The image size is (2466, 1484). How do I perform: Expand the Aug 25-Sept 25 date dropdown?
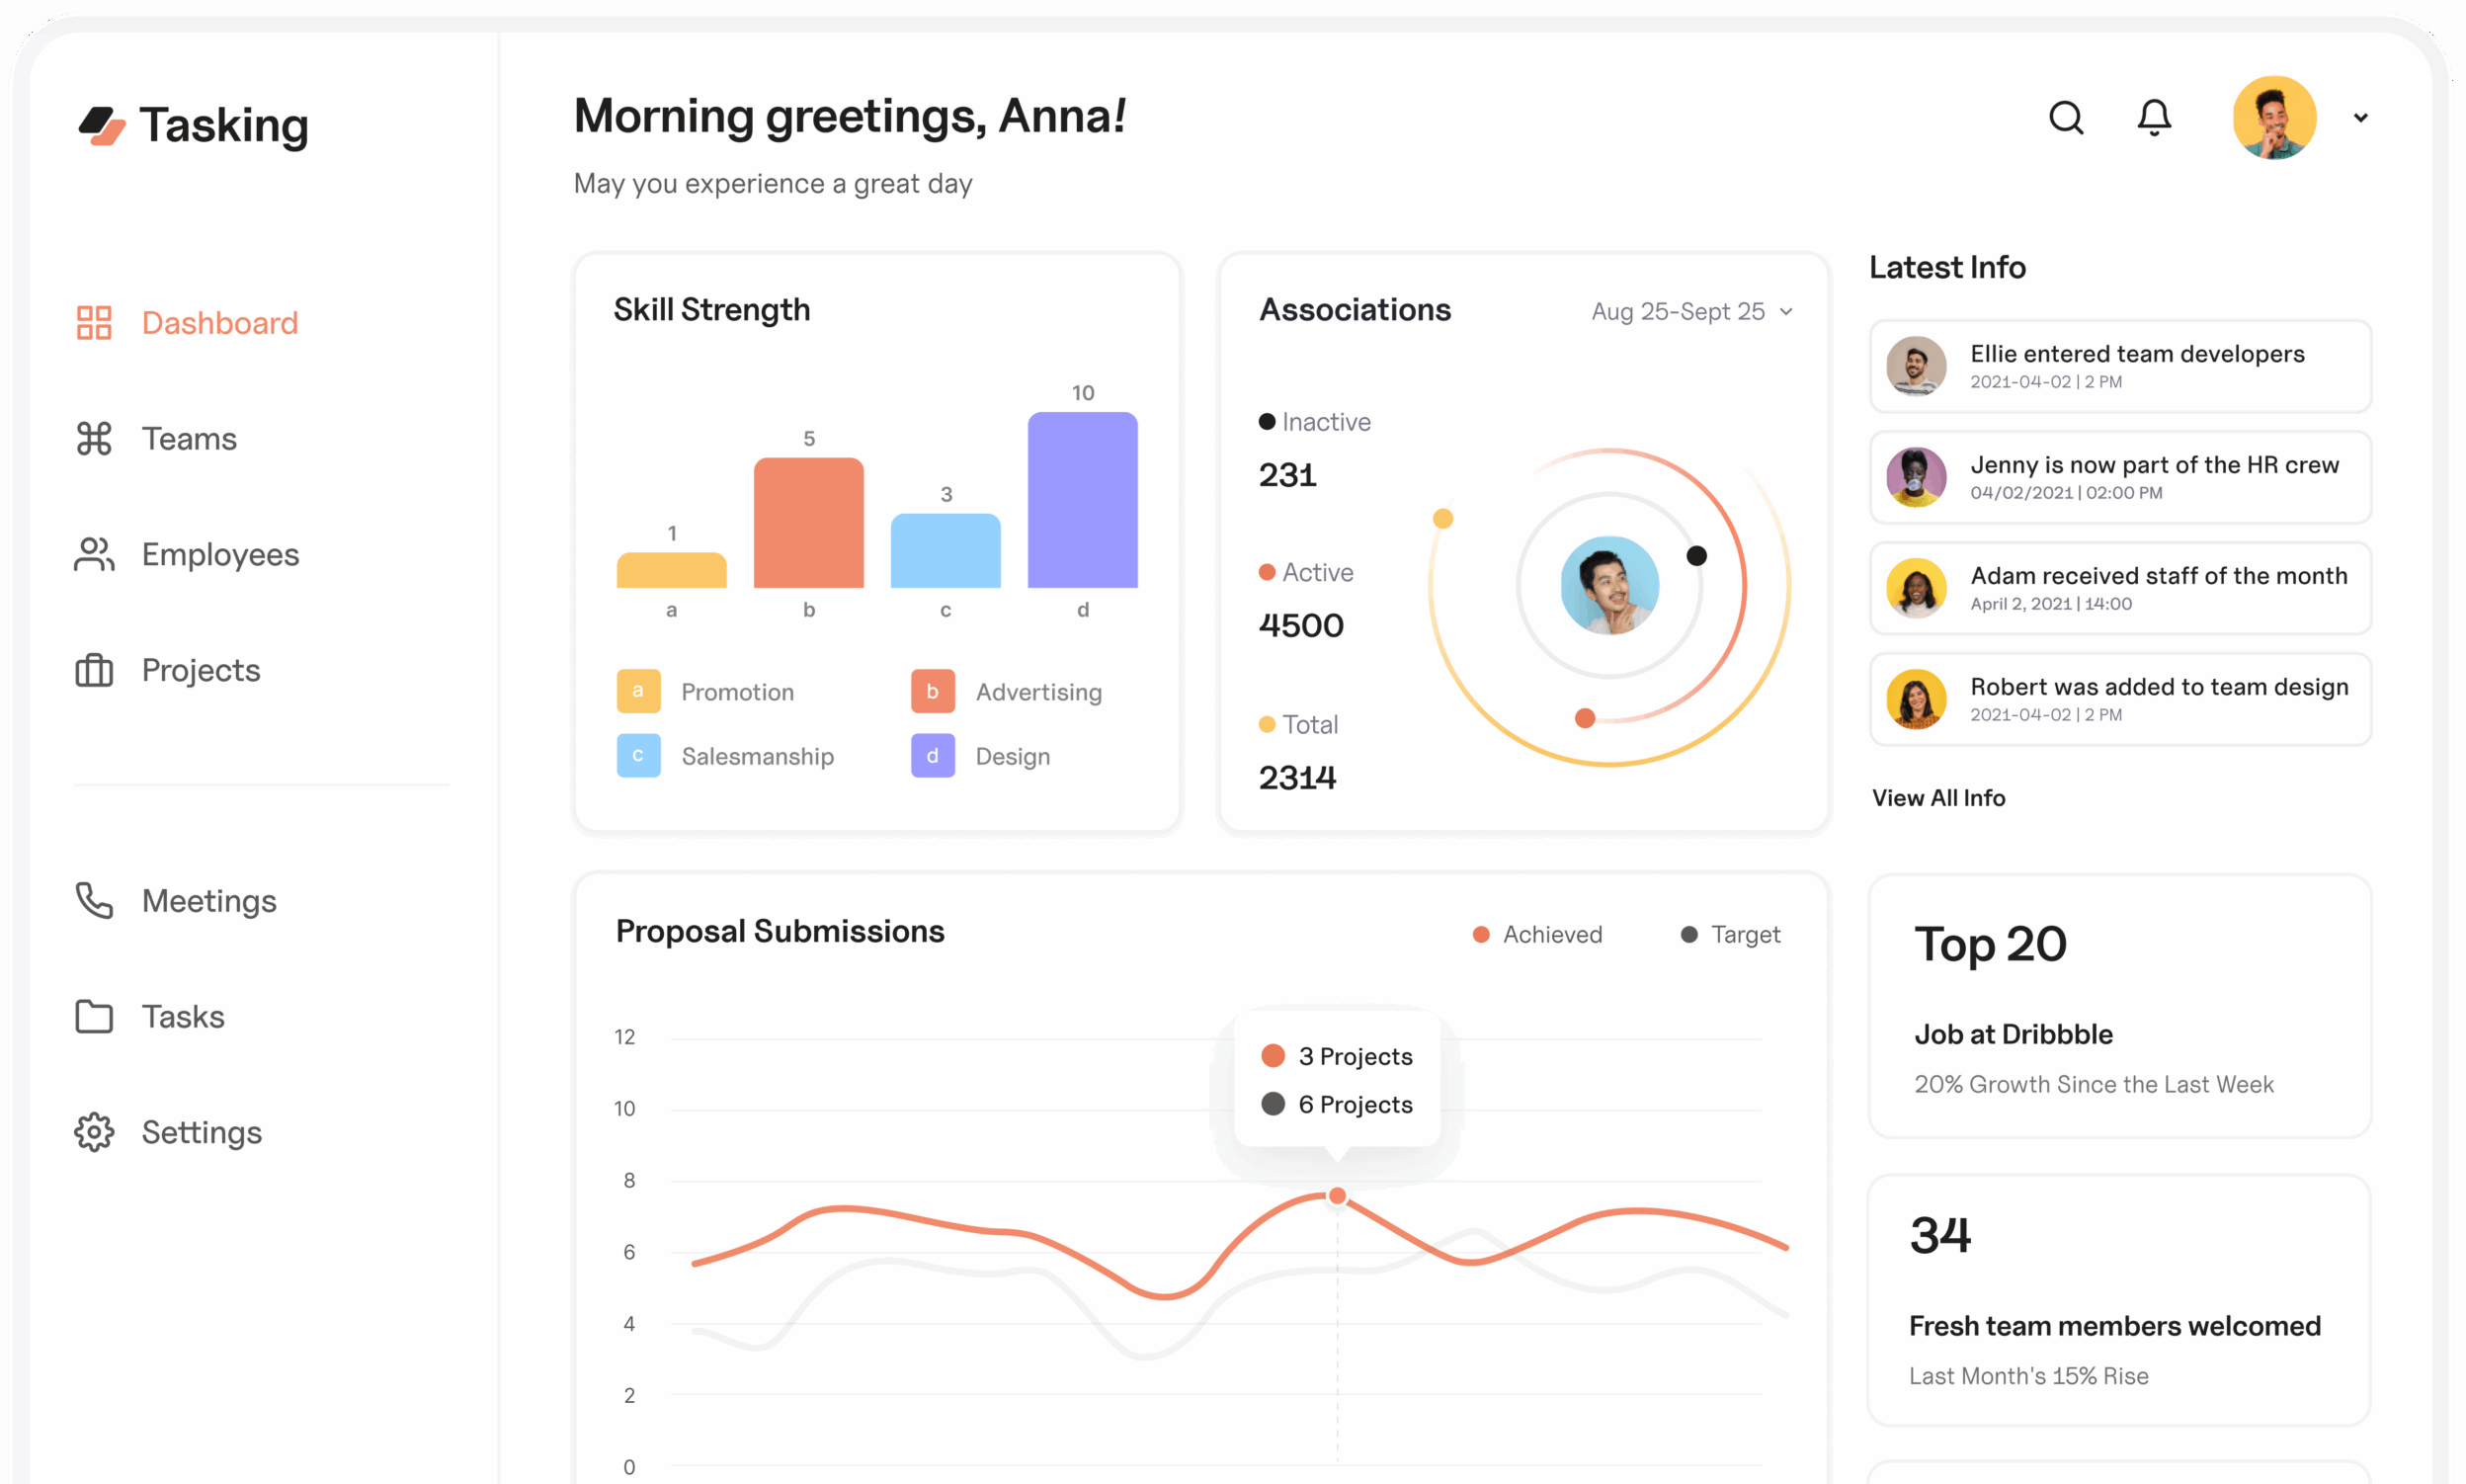point(1692,312)
